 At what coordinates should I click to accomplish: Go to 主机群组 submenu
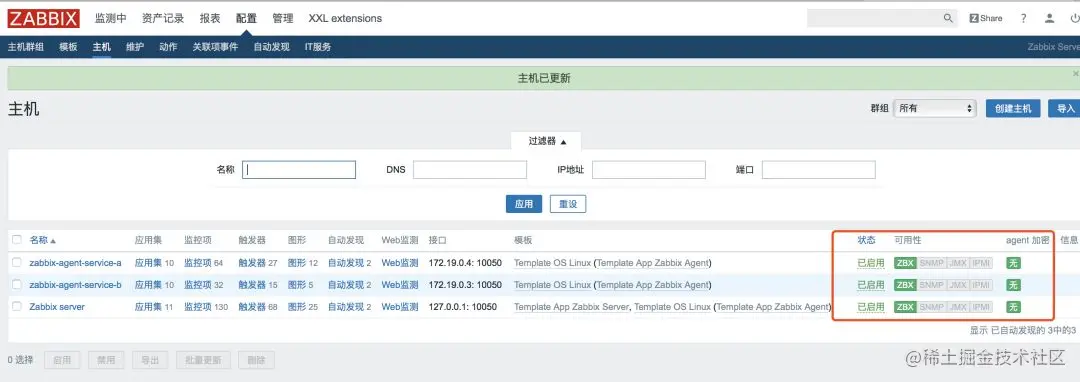tap(25, 47)
